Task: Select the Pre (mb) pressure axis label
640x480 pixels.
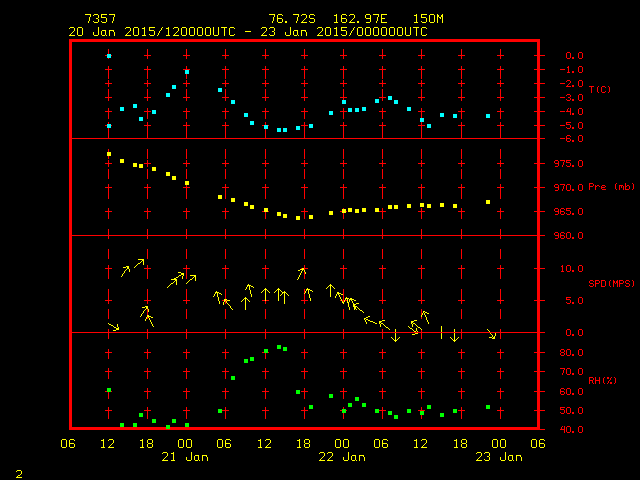Action: click(611, 187)
